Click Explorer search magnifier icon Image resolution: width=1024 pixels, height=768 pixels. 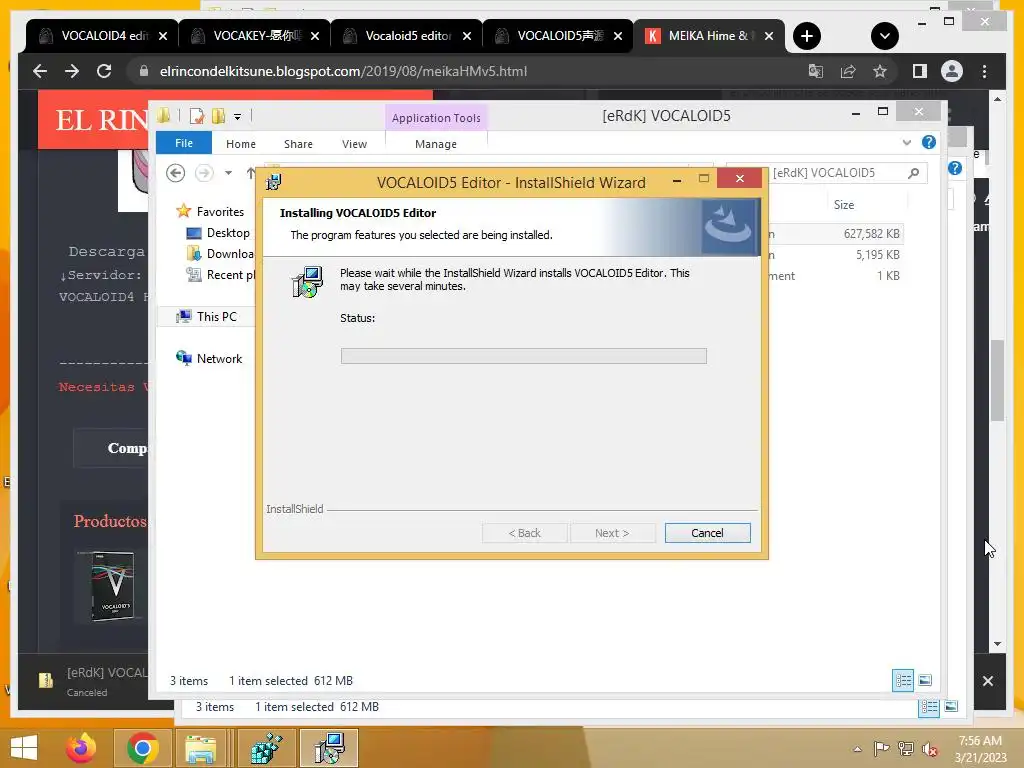tap(914, 173)
